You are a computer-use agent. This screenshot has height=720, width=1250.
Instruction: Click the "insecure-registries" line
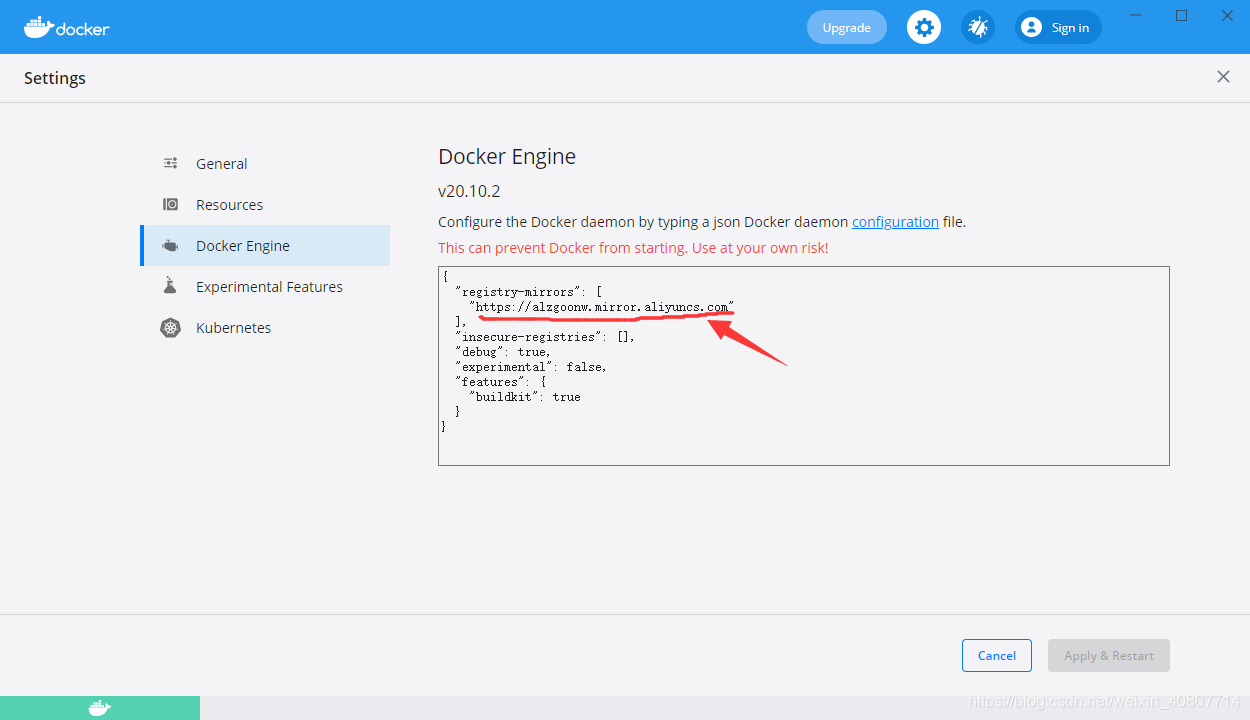click(x=544, y=337)
